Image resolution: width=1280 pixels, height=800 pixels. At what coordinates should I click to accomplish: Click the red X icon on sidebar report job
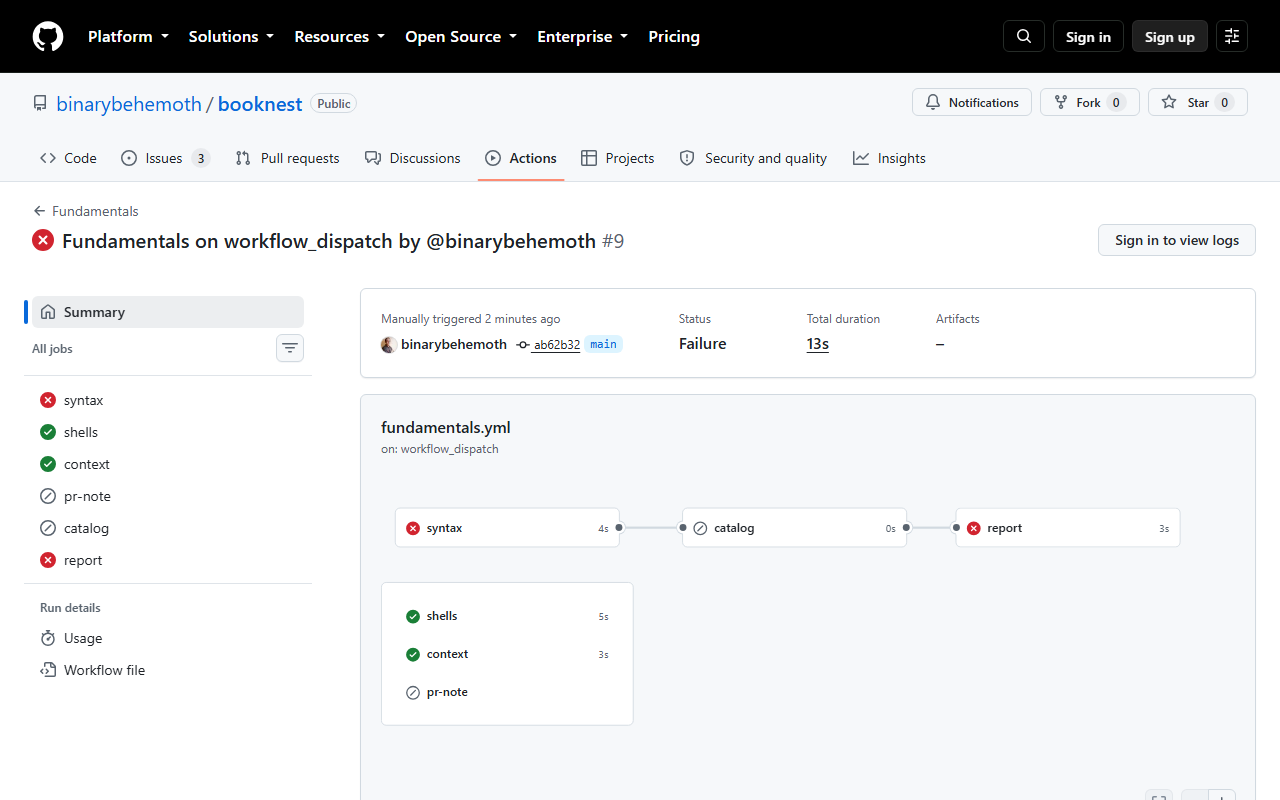(x=48, y=560)
